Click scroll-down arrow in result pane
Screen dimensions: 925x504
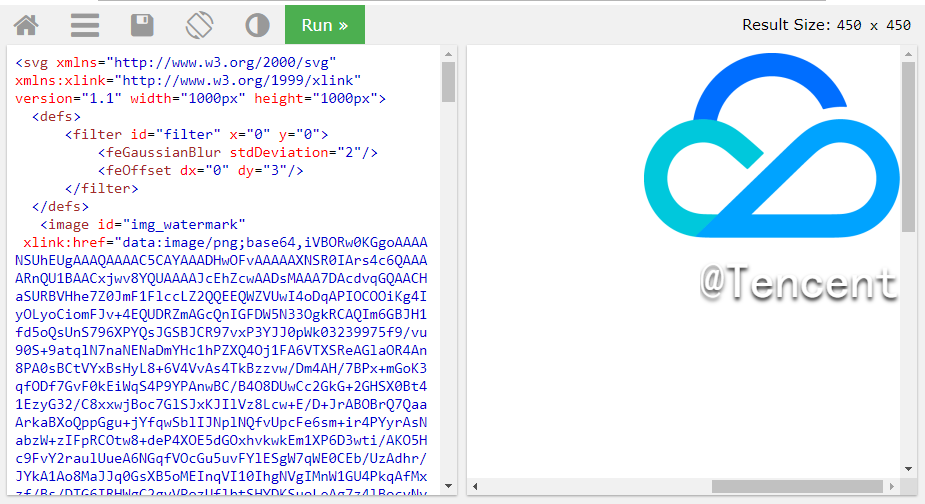pos(908,469)
